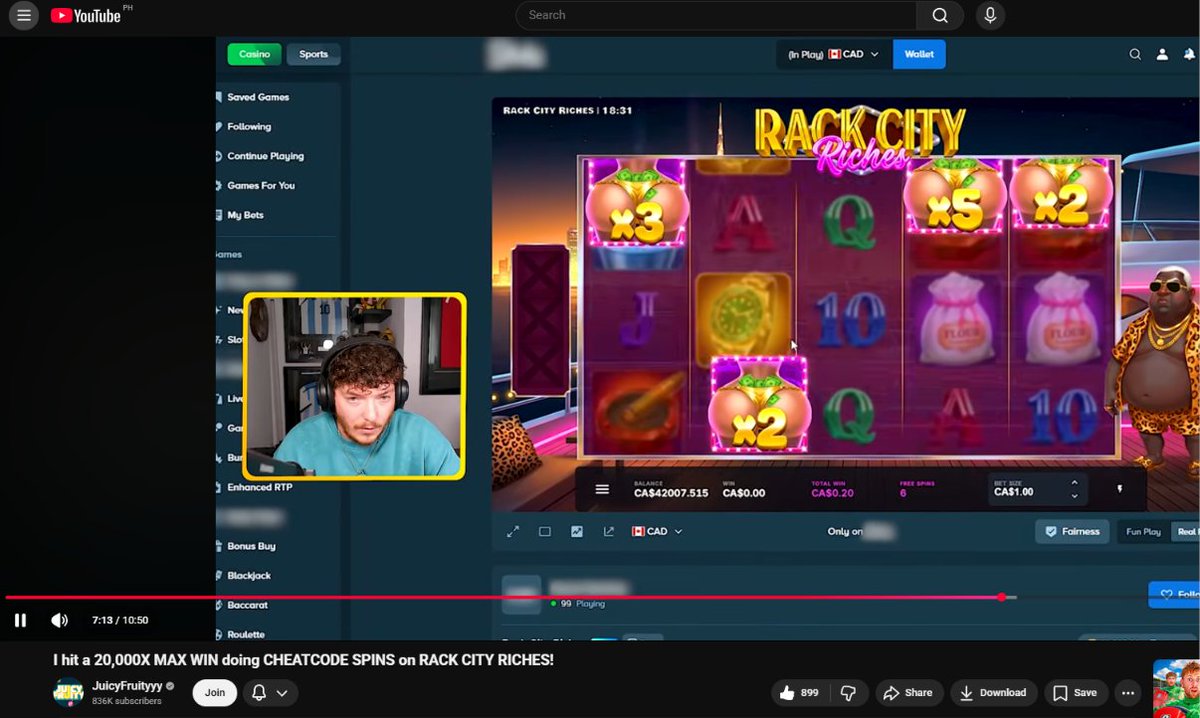Switch to the Casino tab

[254, 54]
